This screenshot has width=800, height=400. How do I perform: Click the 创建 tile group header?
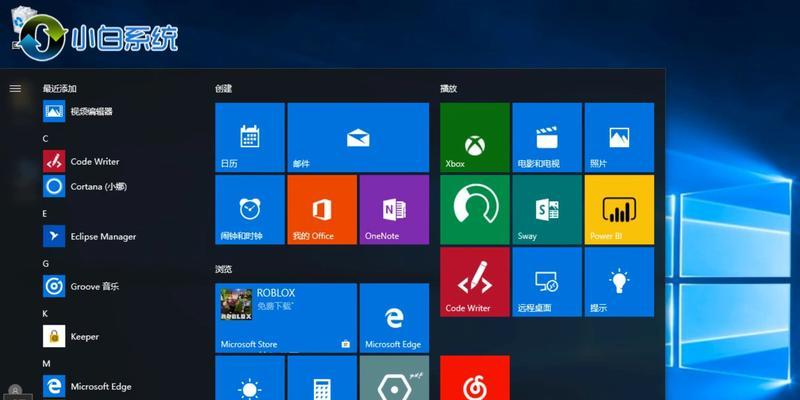tap(223, 89)
